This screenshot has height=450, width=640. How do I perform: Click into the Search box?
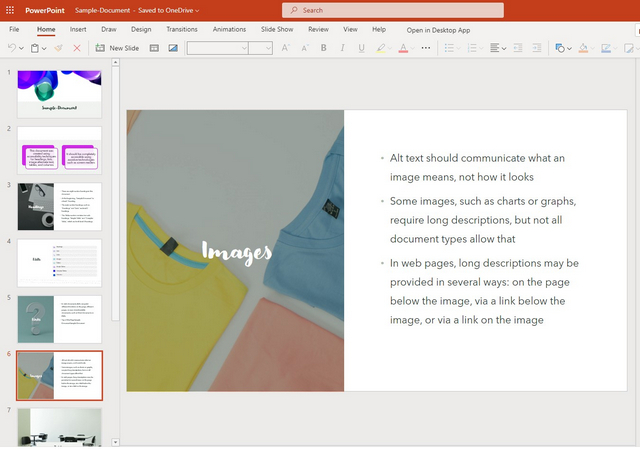coord(393,10)
